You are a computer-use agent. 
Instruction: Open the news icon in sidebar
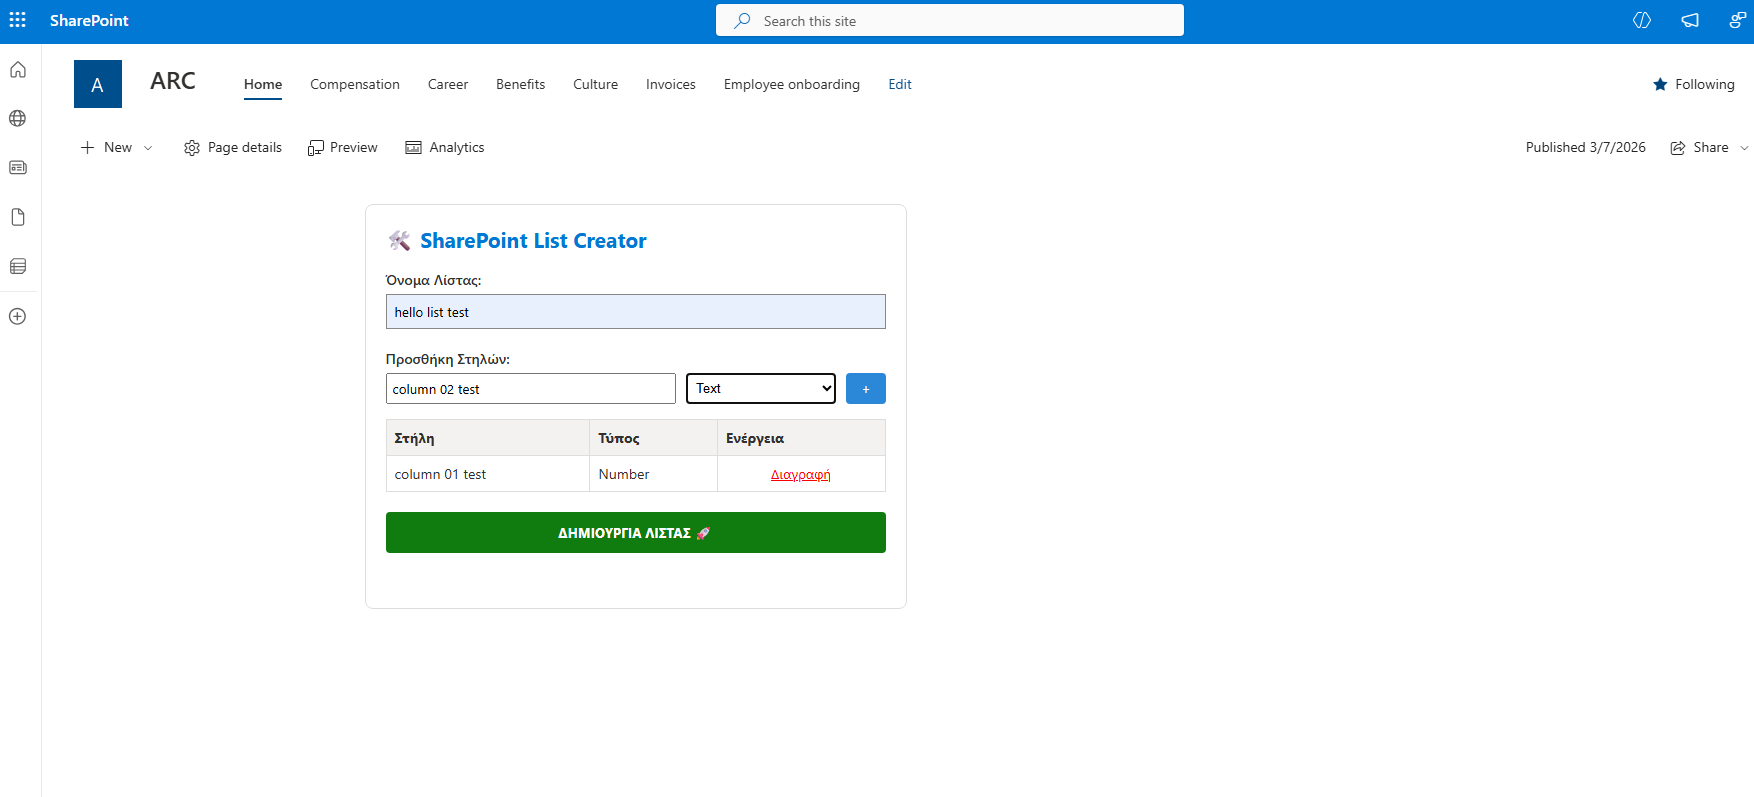tap(18, 167)
